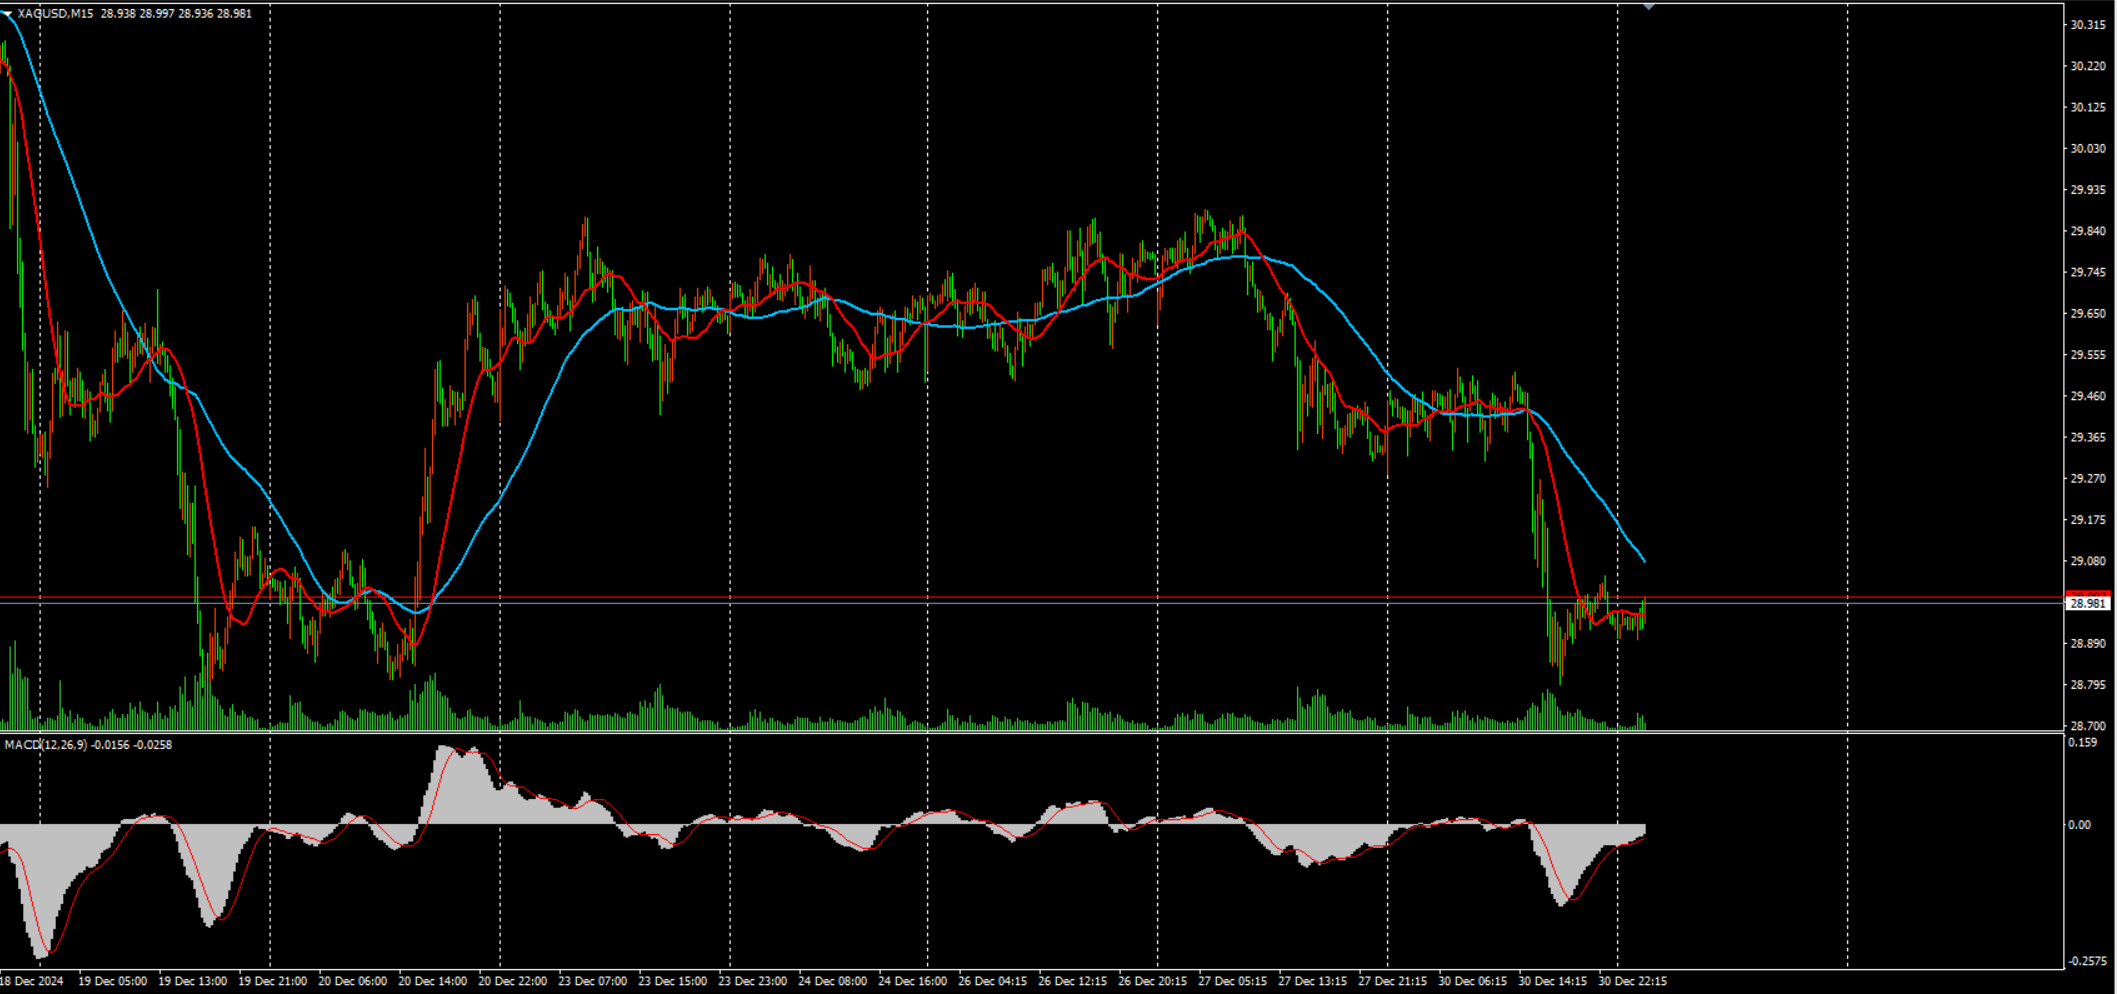Click the 18 Dec 2024 time label
Image resolution: width=2117 pixels, height=994 pixels.
point(31,981)
